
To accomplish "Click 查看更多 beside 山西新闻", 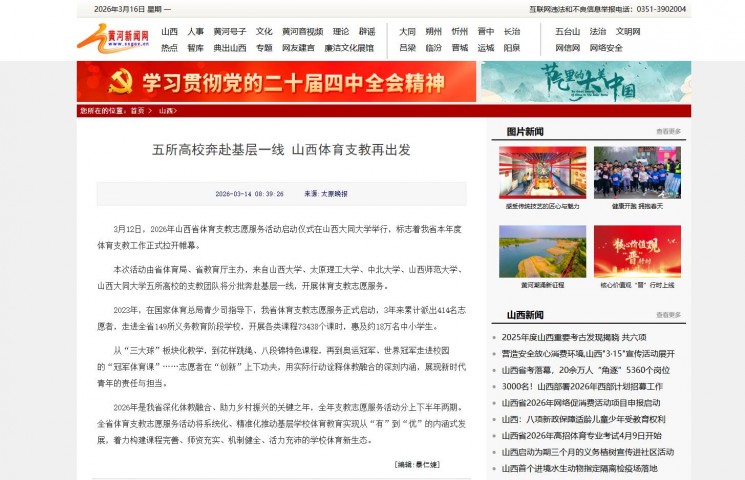I will [x=668, y=315].
